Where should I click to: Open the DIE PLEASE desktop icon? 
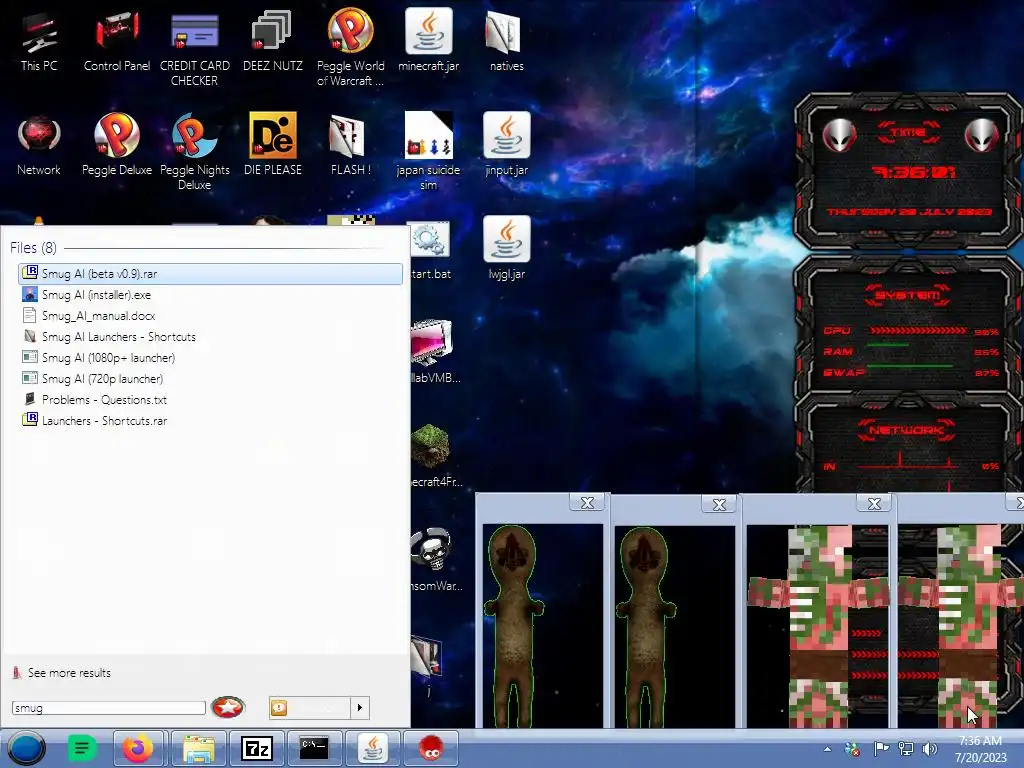coord(272,146)
